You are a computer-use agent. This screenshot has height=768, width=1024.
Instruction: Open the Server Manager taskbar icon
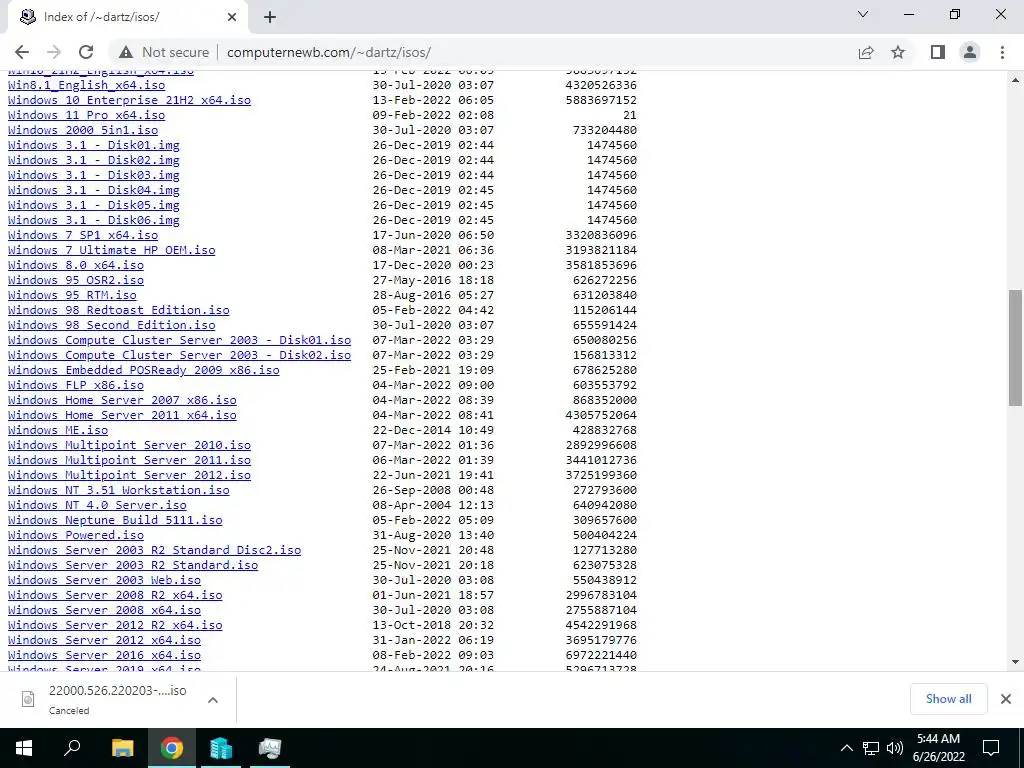pyautogui.click(x=221, y=748)
